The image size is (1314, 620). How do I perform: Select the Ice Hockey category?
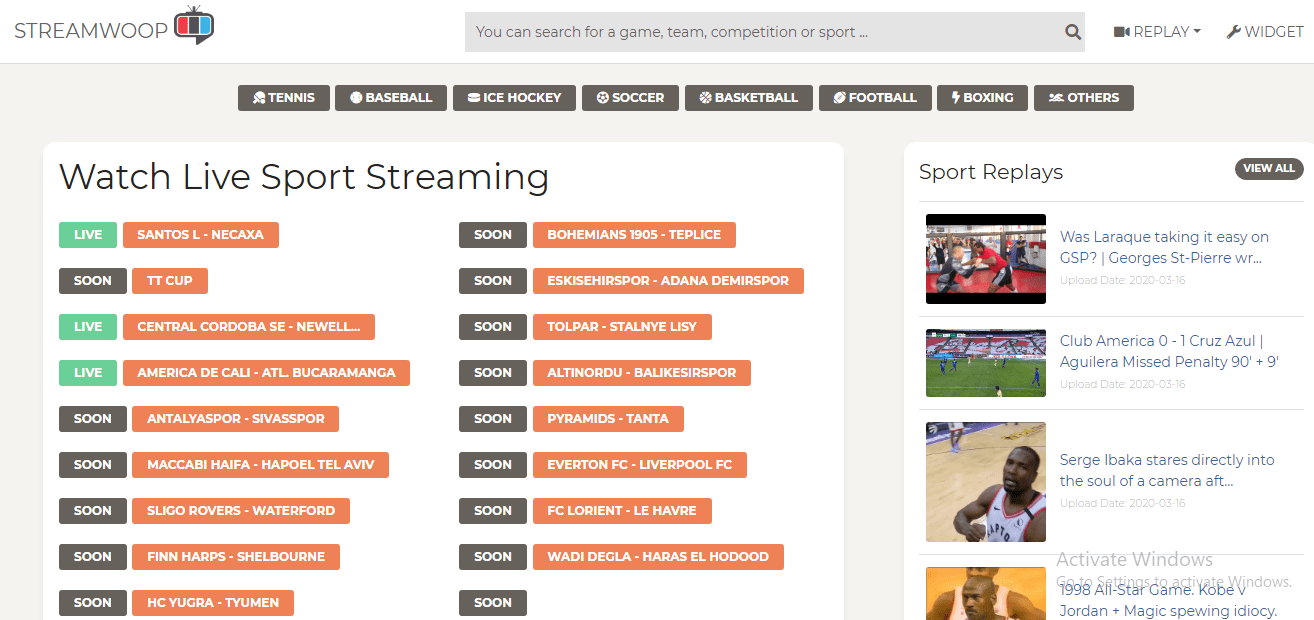click(x=515, y=98)
